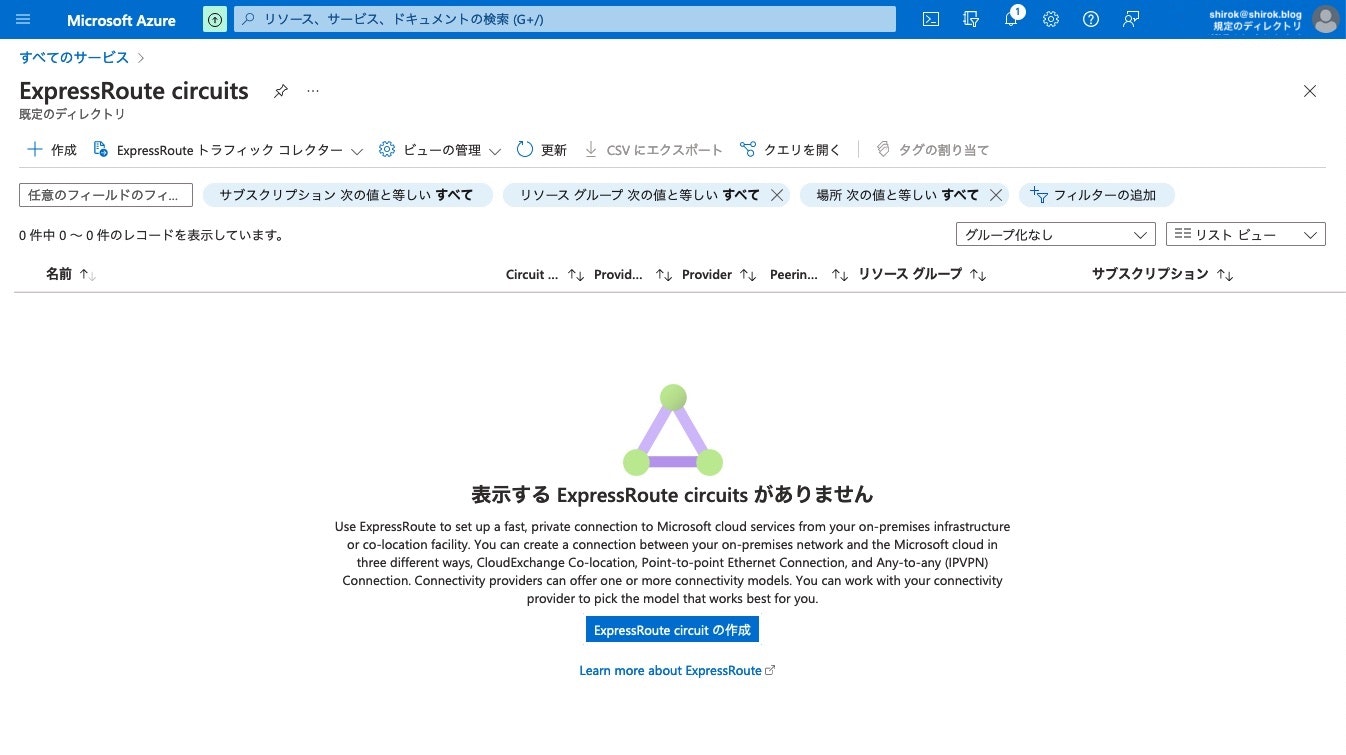Open 場所 filter pill
Screen dimensions: 1346x755
point(897,195)
